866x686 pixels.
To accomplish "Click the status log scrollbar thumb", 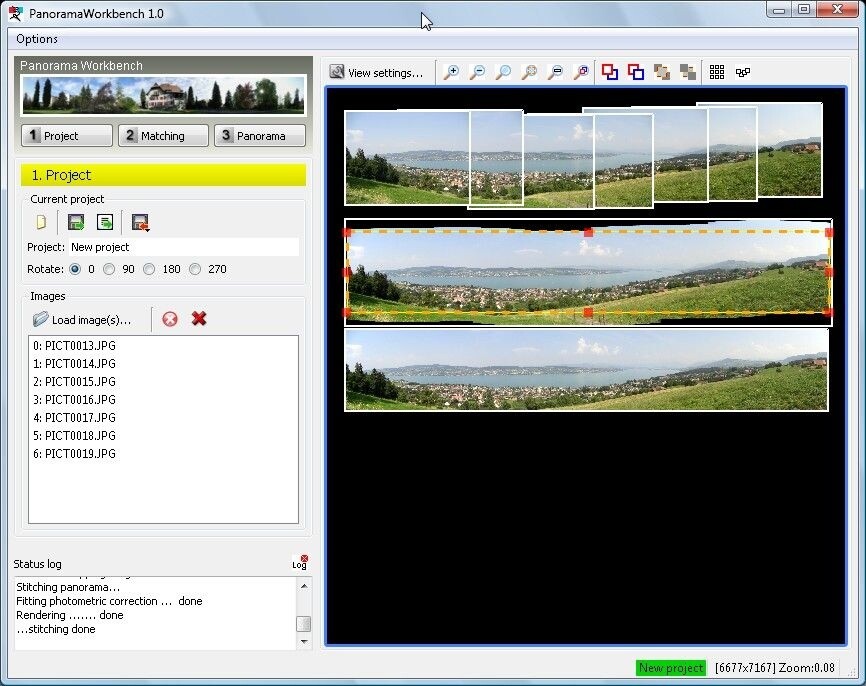I will [x=304, y=624].
